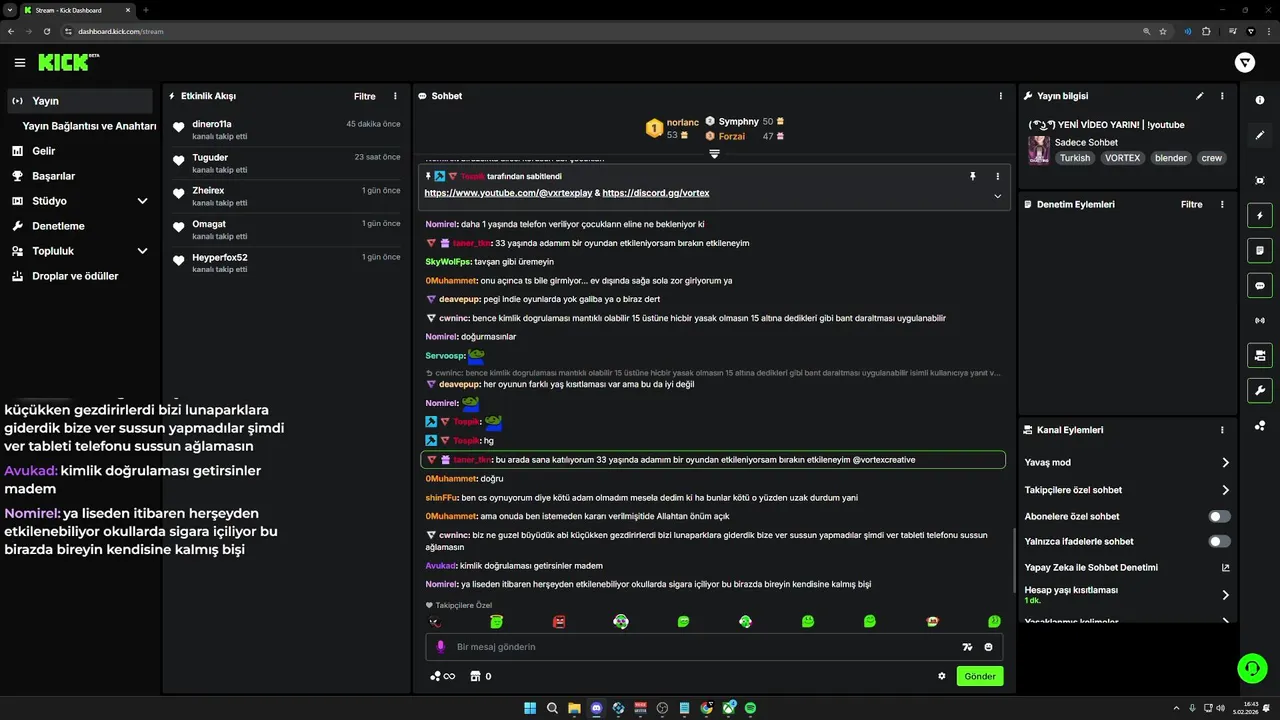Toggle the camera panel in the right toolbar
Screen dimensions: 1280x720
coord(1260,355)
